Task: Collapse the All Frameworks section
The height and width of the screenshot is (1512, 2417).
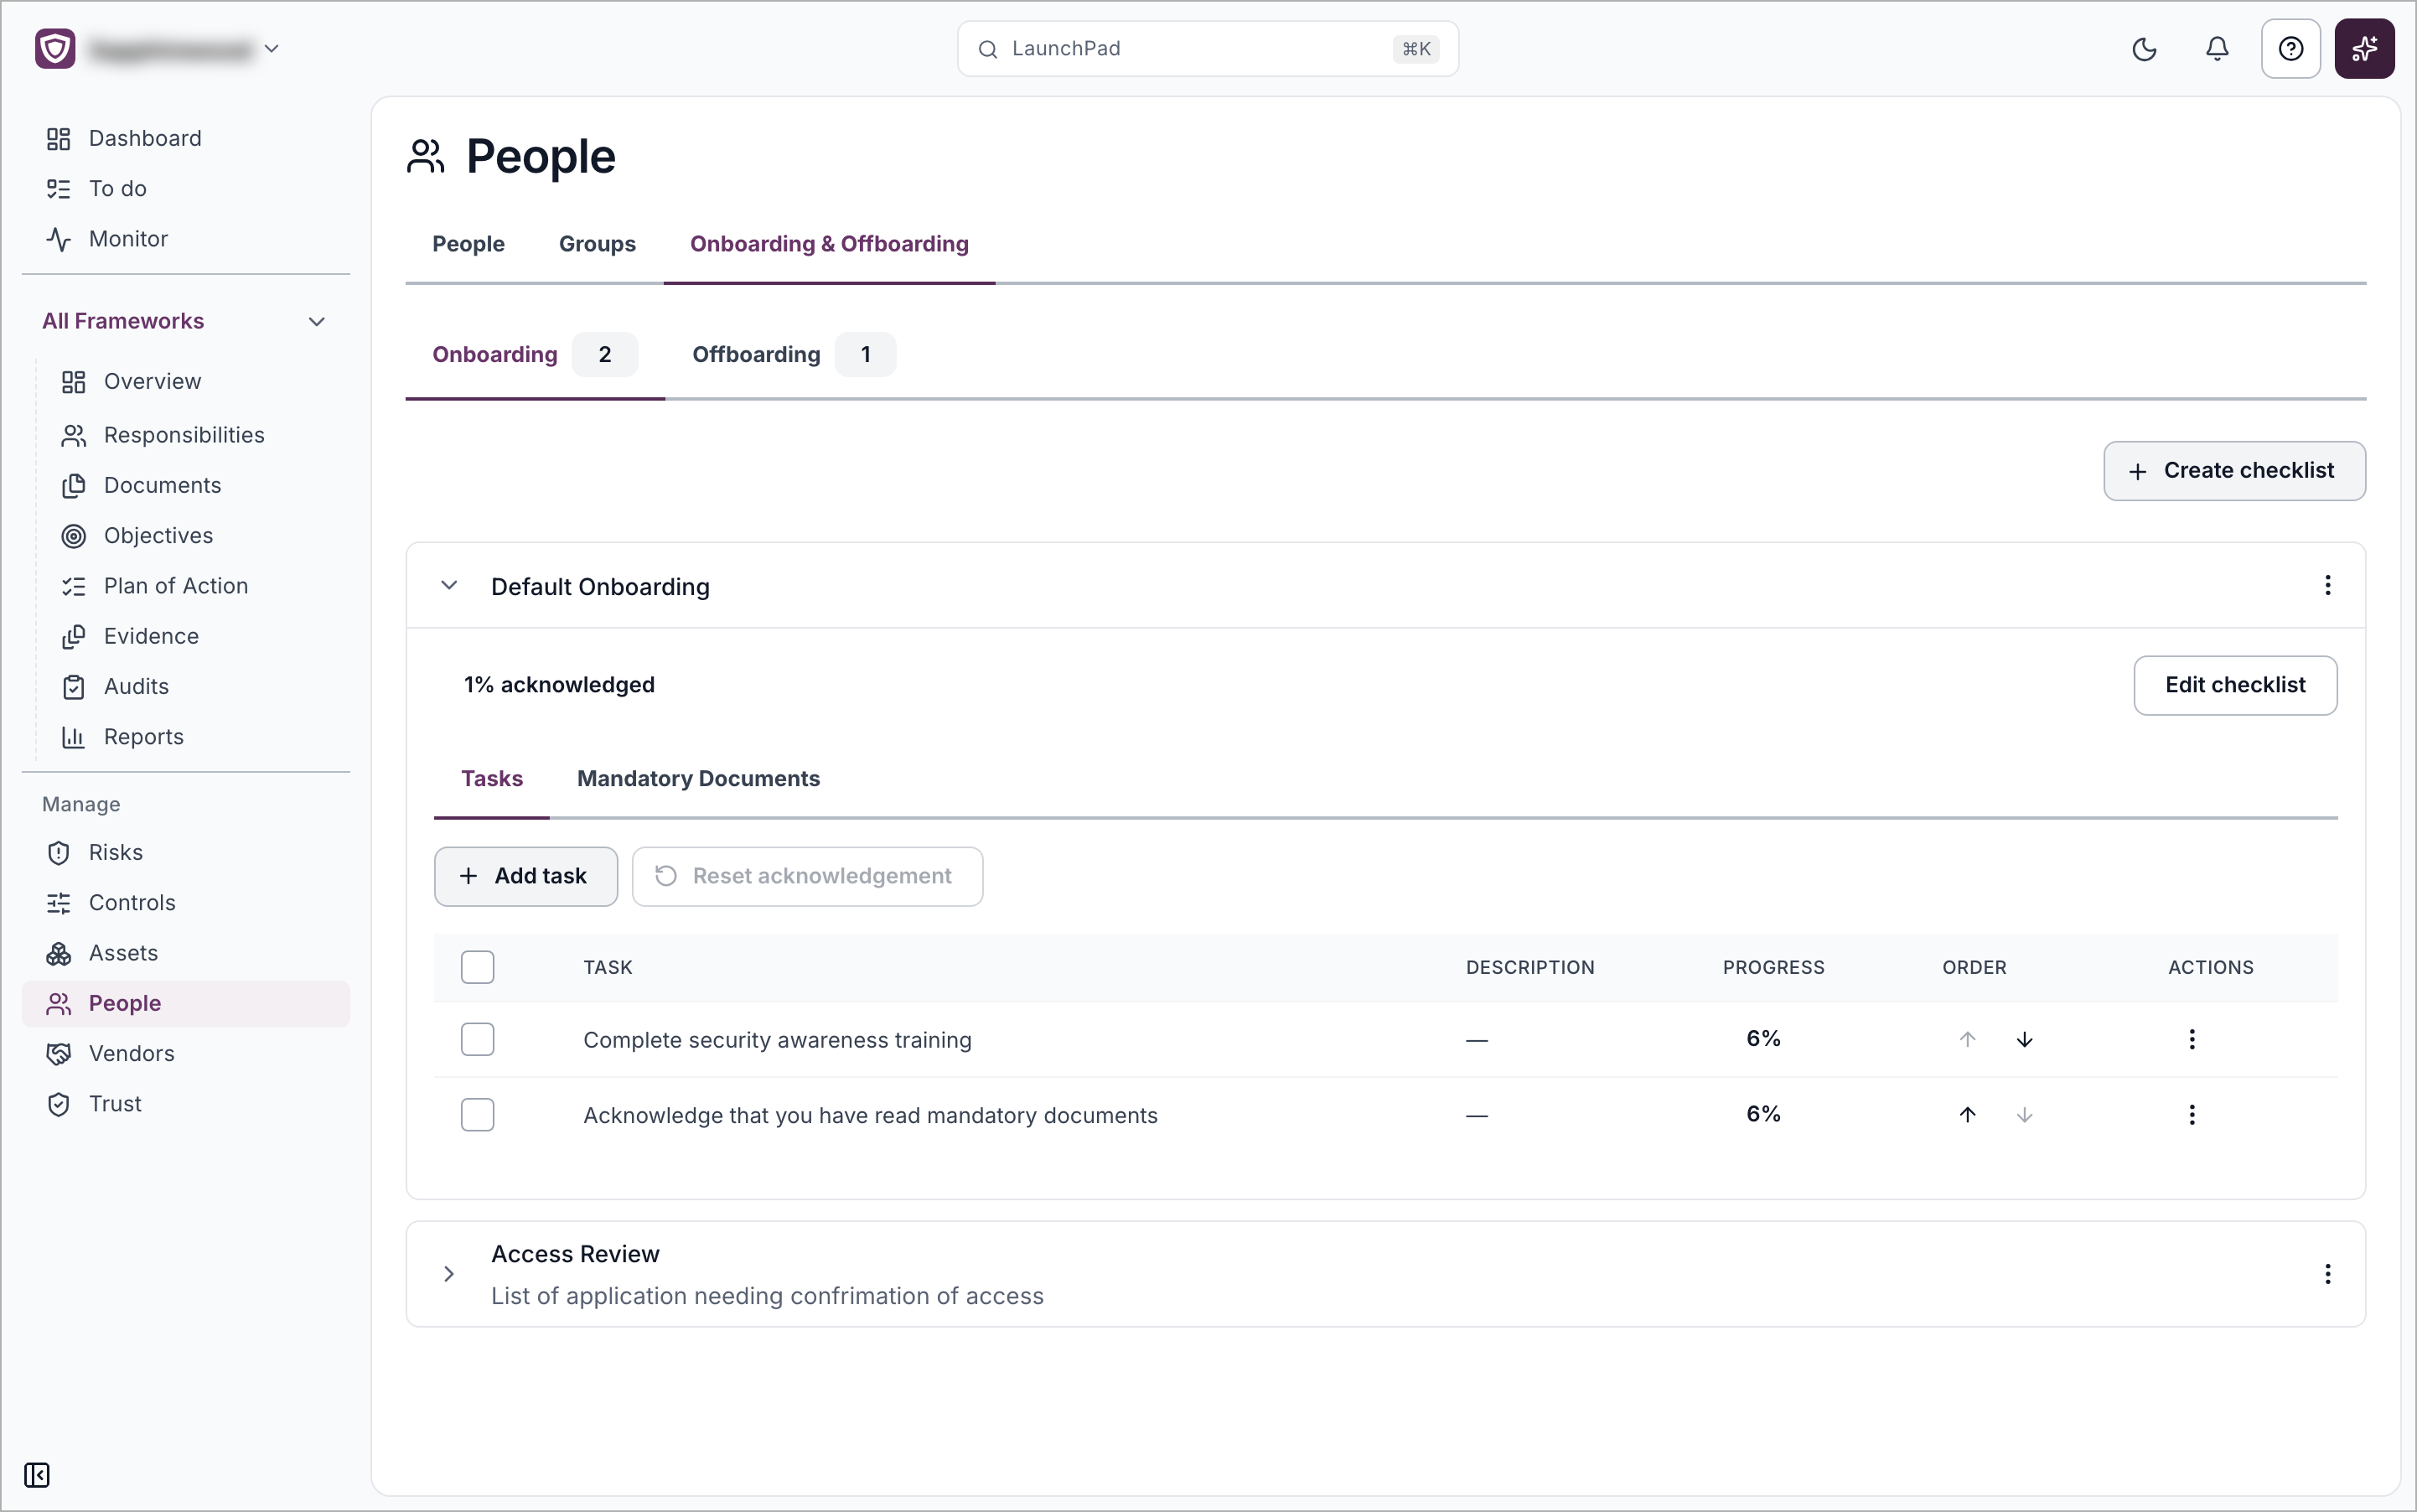Action: coord(317,321)
